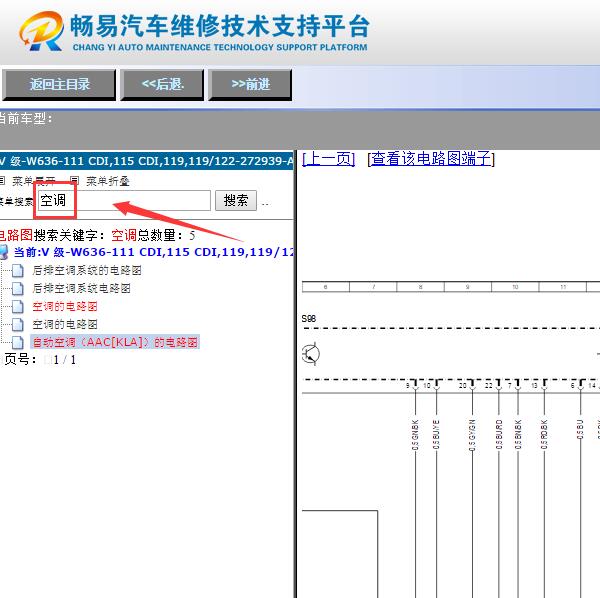Click document icon beside red 空调的电路图
Viewport: 600px width, 598px height.
(18, 306)
